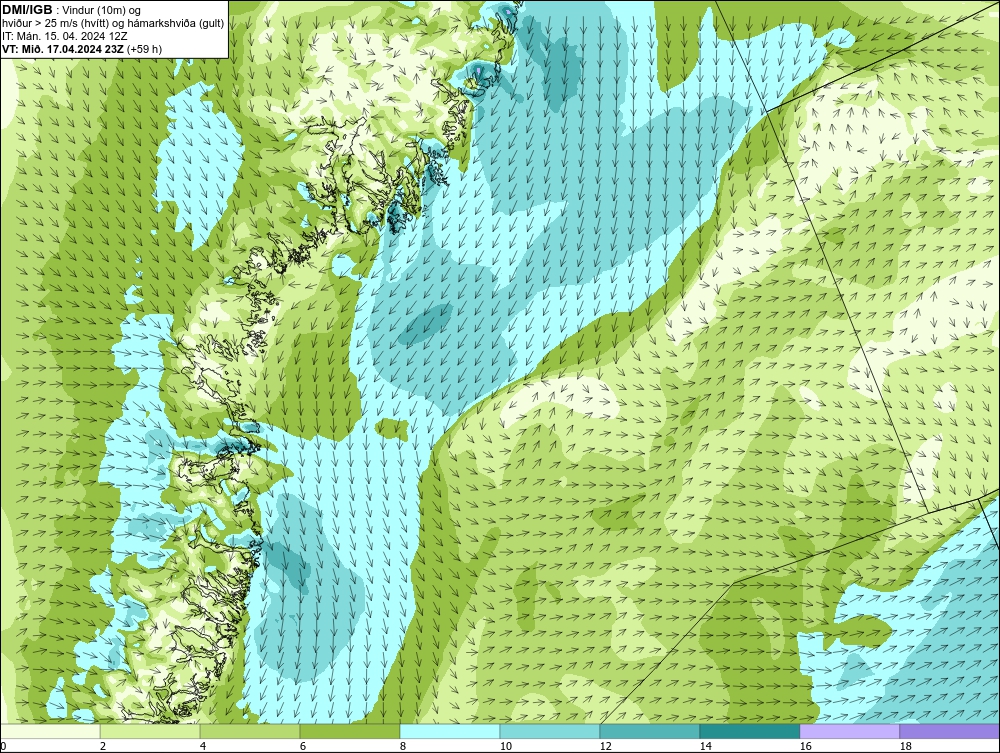Click the DMI/IGB title text
This screenshot has width=1000, height=753.
tap(27, 10)
